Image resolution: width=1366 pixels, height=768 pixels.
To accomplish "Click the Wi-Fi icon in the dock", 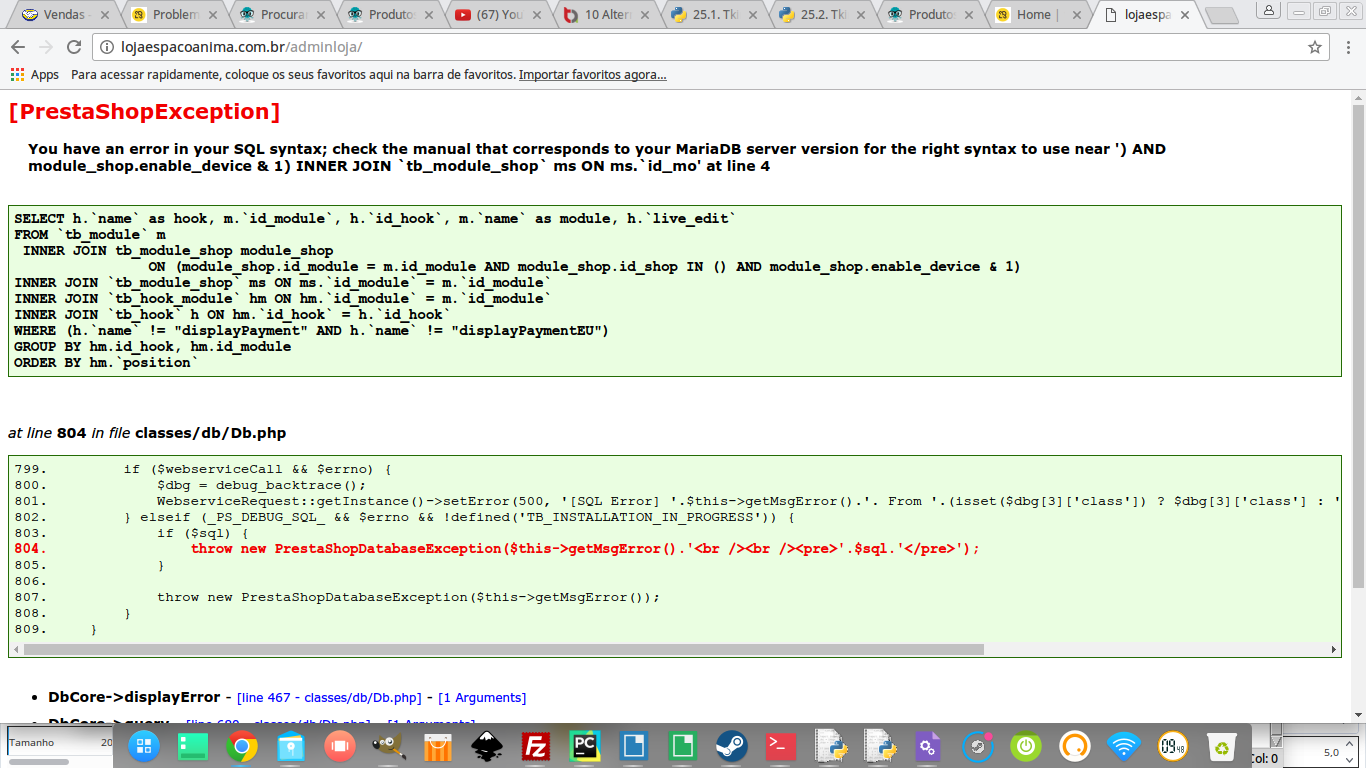I will [x=1124, y=746].
